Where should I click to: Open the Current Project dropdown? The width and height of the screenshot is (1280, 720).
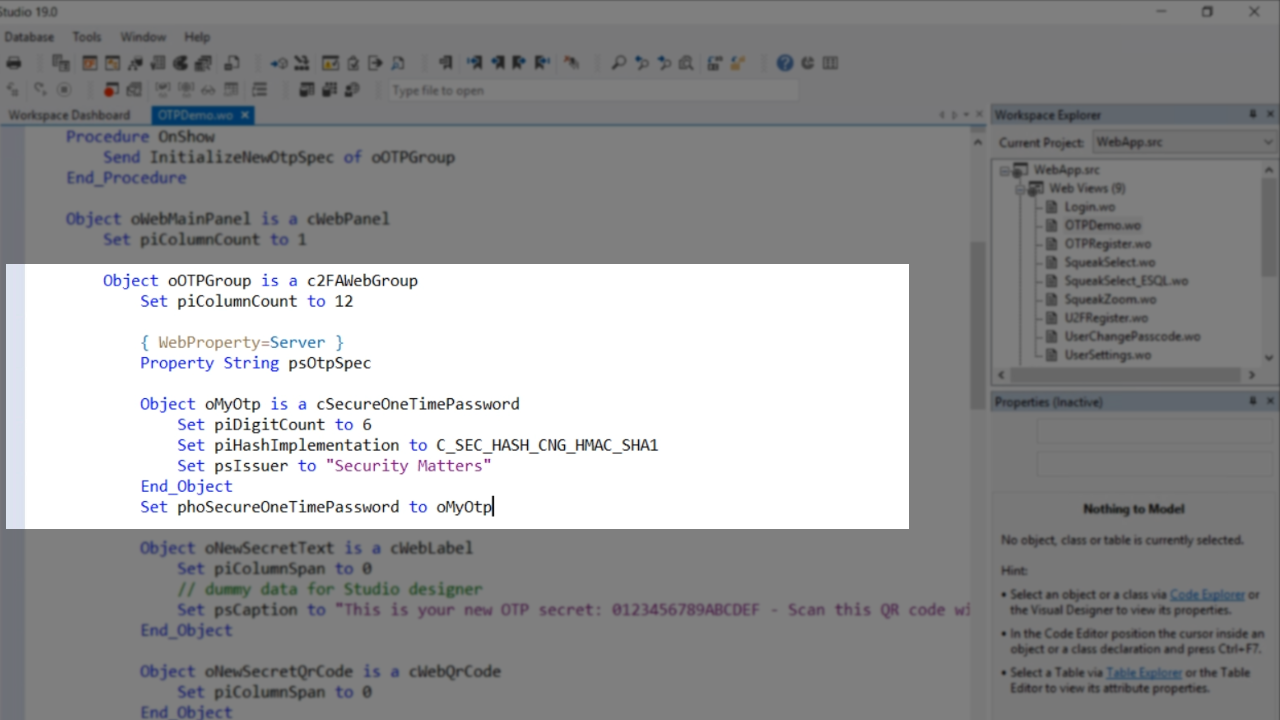pos(1268,143)
